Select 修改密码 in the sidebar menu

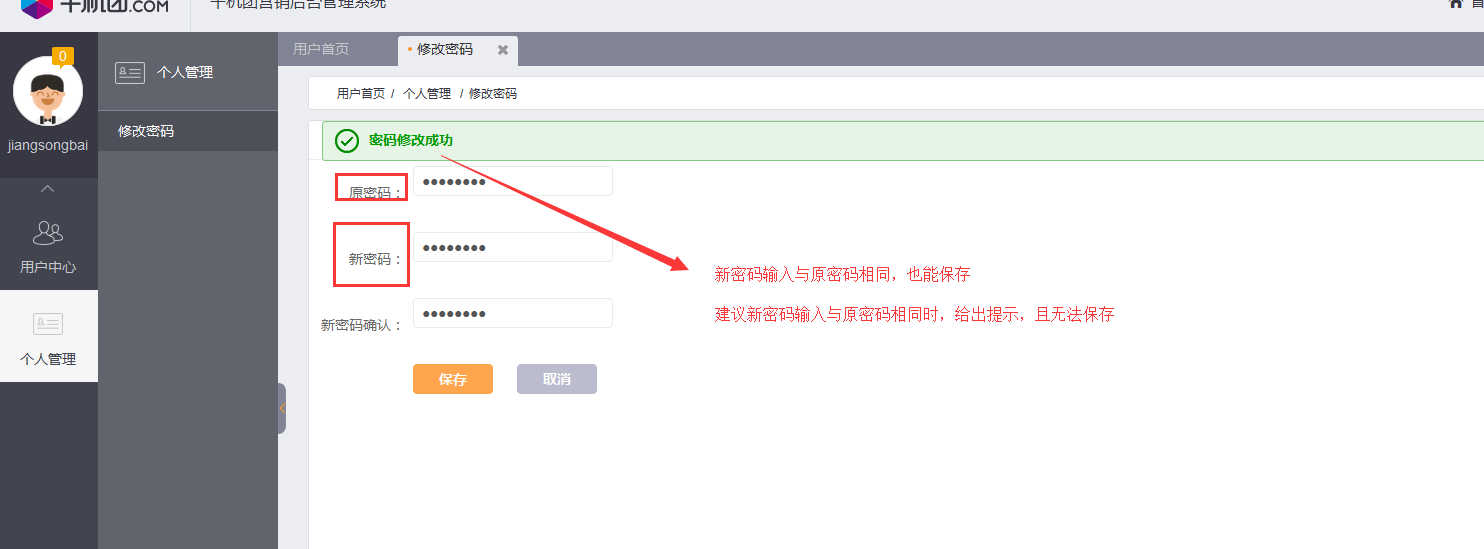pos(146,131)
